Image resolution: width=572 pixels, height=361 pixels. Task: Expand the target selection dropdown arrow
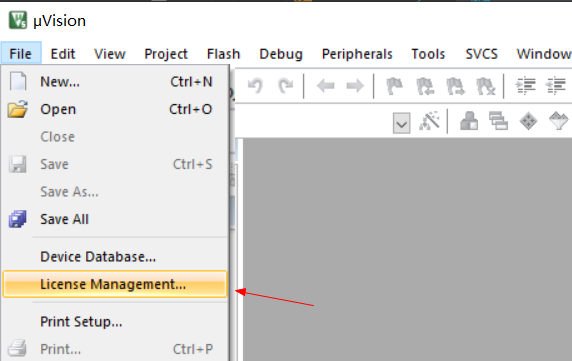coord(402,123)
